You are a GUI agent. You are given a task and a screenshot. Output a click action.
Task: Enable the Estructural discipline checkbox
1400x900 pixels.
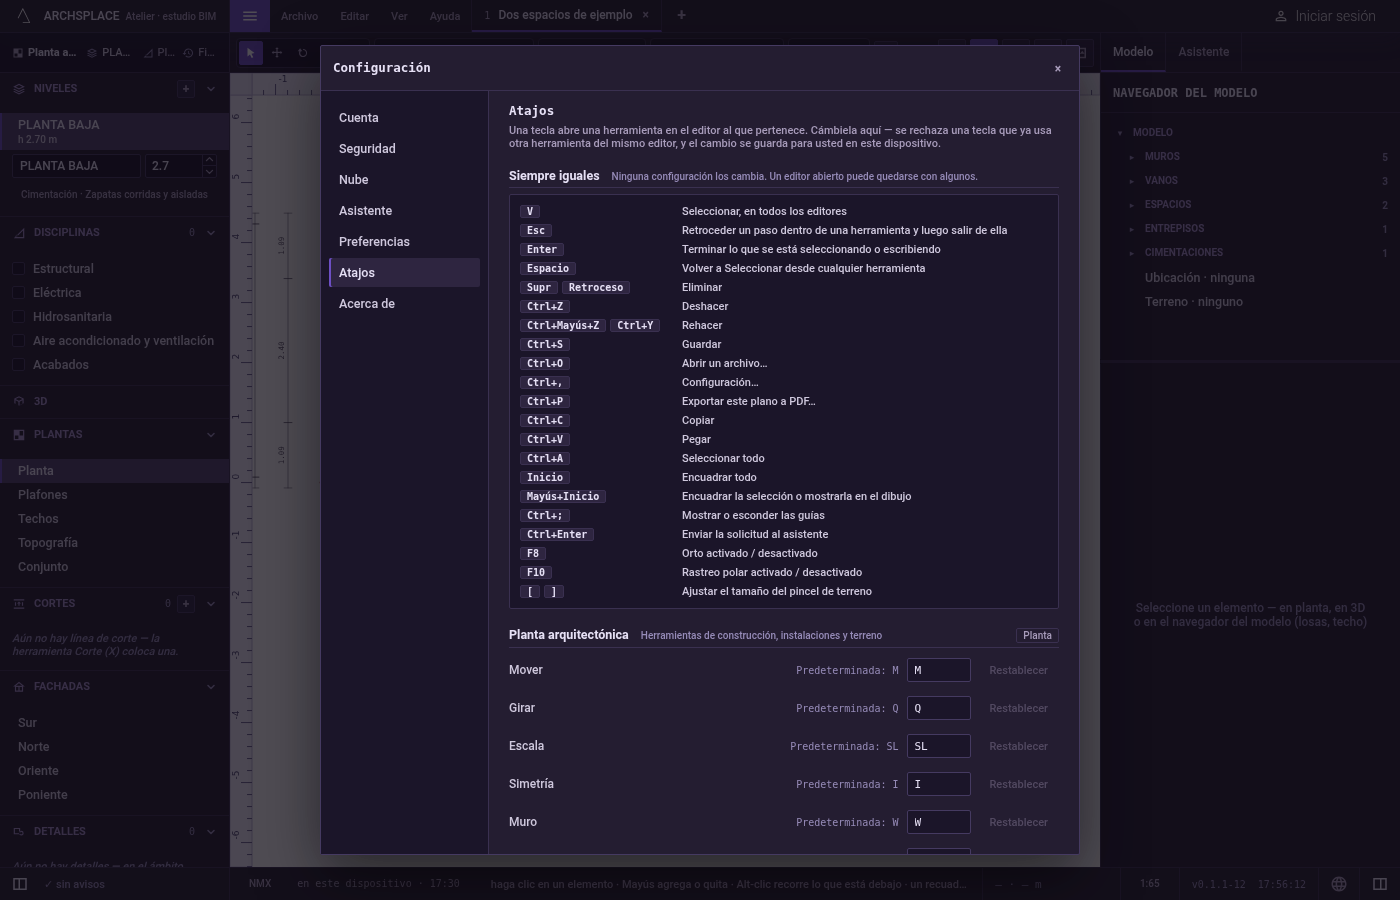coord(18,269)
